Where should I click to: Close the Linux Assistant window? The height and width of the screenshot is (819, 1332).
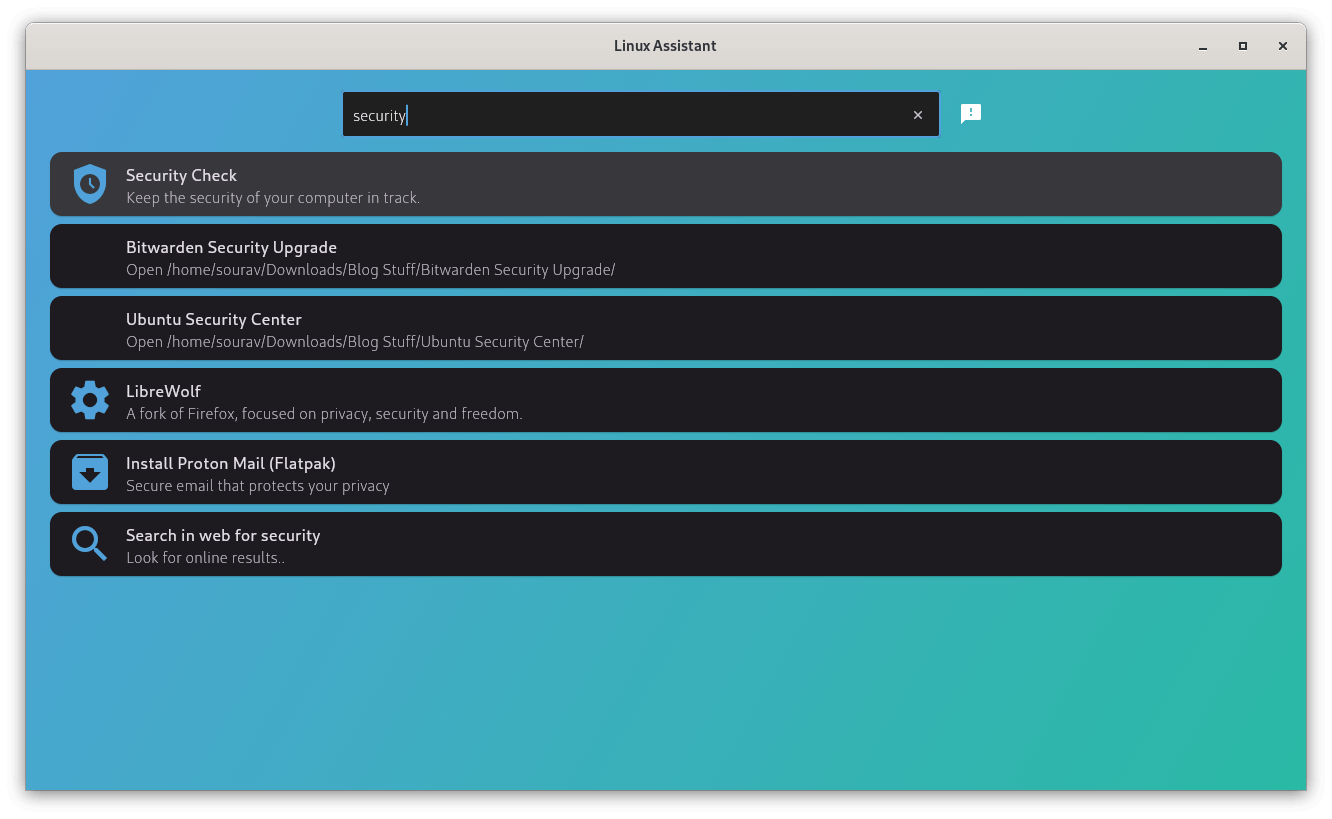coord(1283,46)
